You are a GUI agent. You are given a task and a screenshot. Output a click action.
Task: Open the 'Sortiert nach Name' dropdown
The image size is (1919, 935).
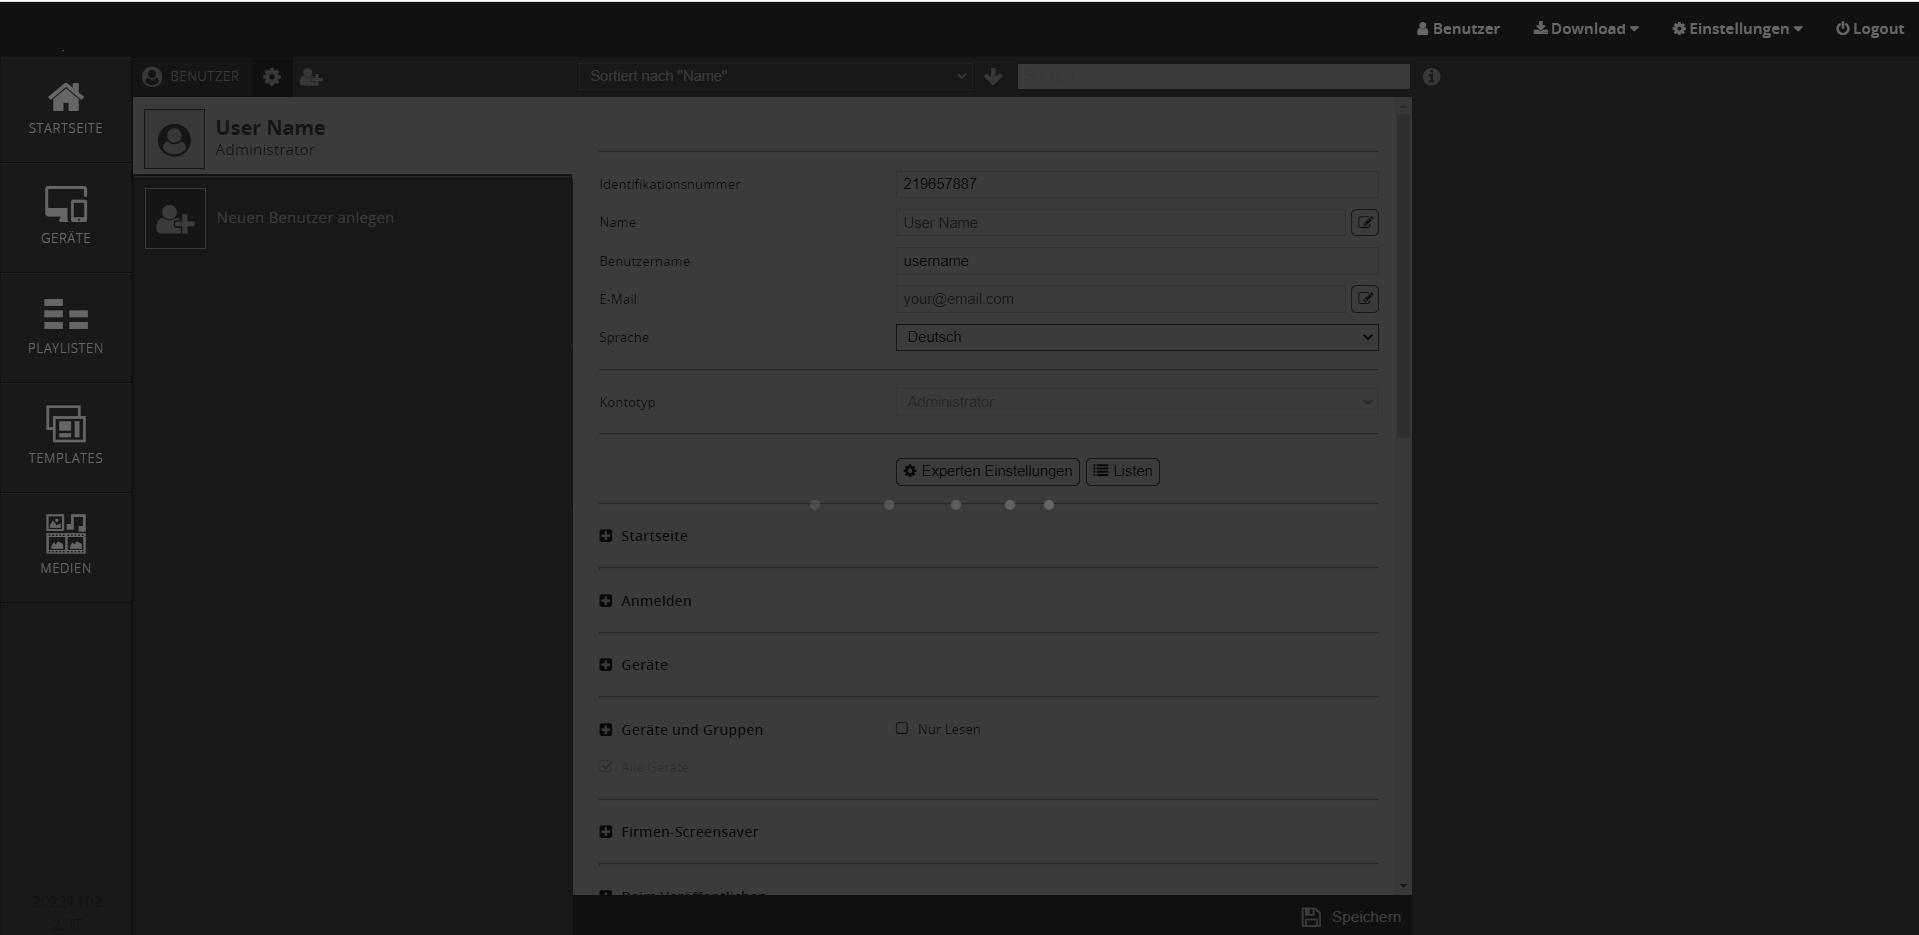(776, 77)
